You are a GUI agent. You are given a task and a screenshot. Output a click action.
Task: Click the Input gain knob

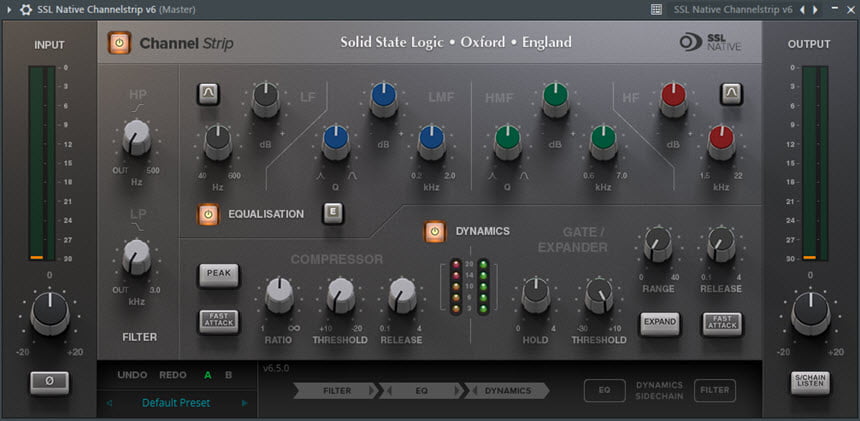click(50, 312)
